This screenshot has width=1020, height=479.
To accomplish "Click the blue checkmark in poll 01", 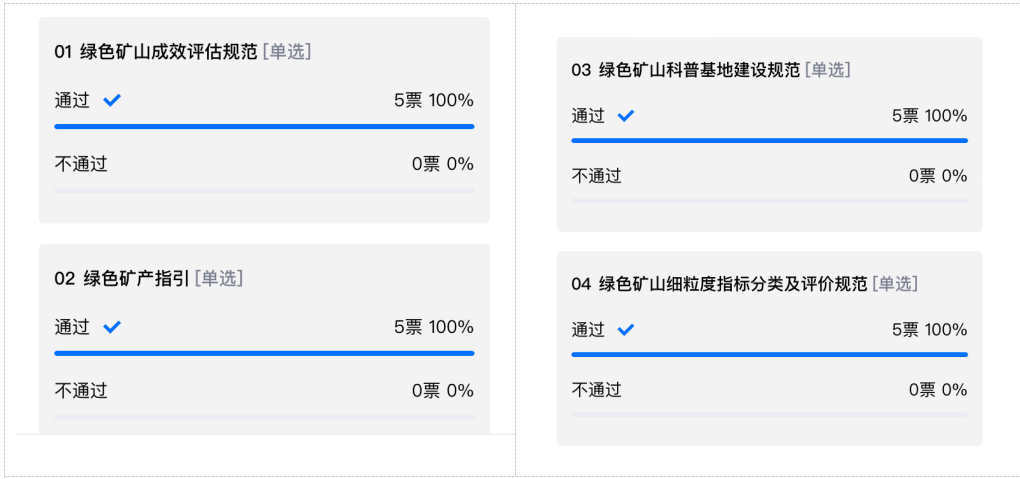I will (112, 100).
